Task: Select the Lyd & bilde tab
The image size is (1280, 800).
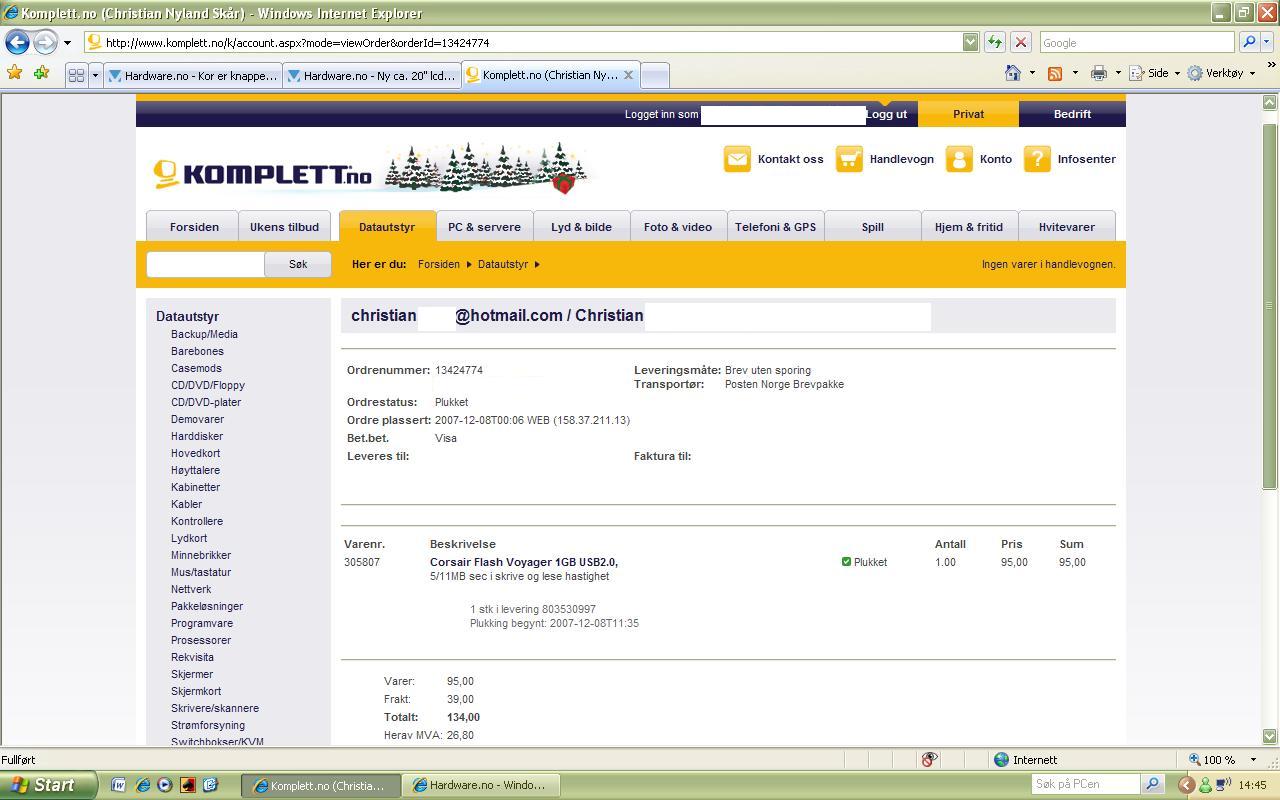Action: (x=581, y=227)
